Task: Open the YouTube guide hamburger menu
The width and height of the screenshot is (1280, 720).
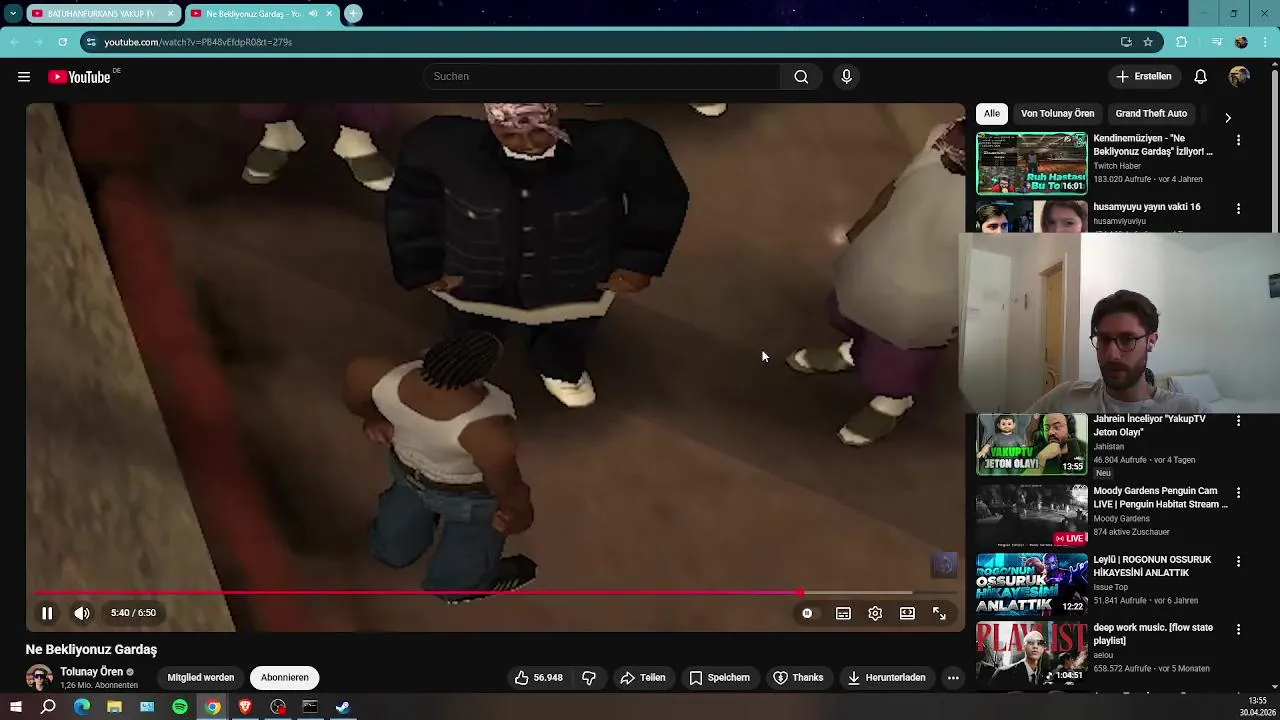Action: click(x=24, y=77)
